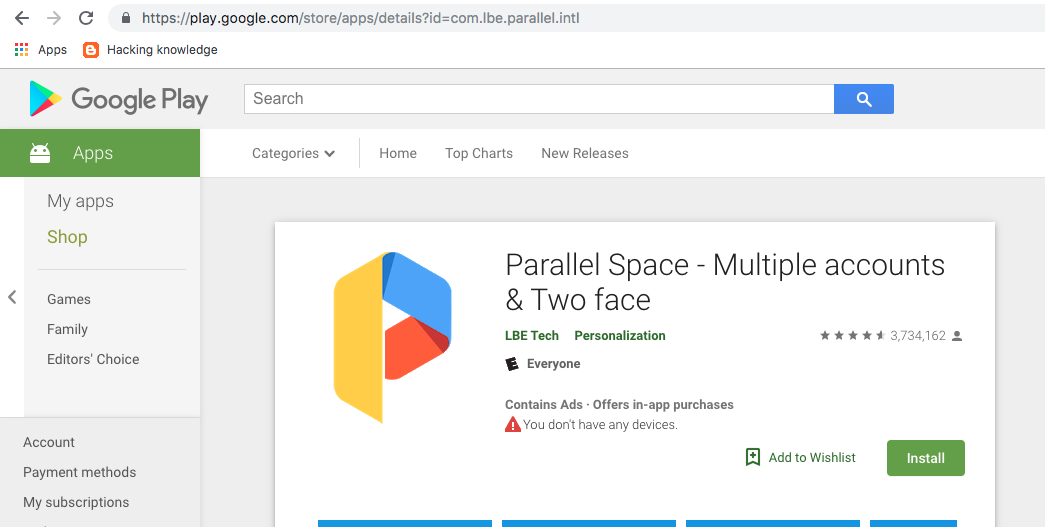
Task: Open Family category link
Action: 67,329
